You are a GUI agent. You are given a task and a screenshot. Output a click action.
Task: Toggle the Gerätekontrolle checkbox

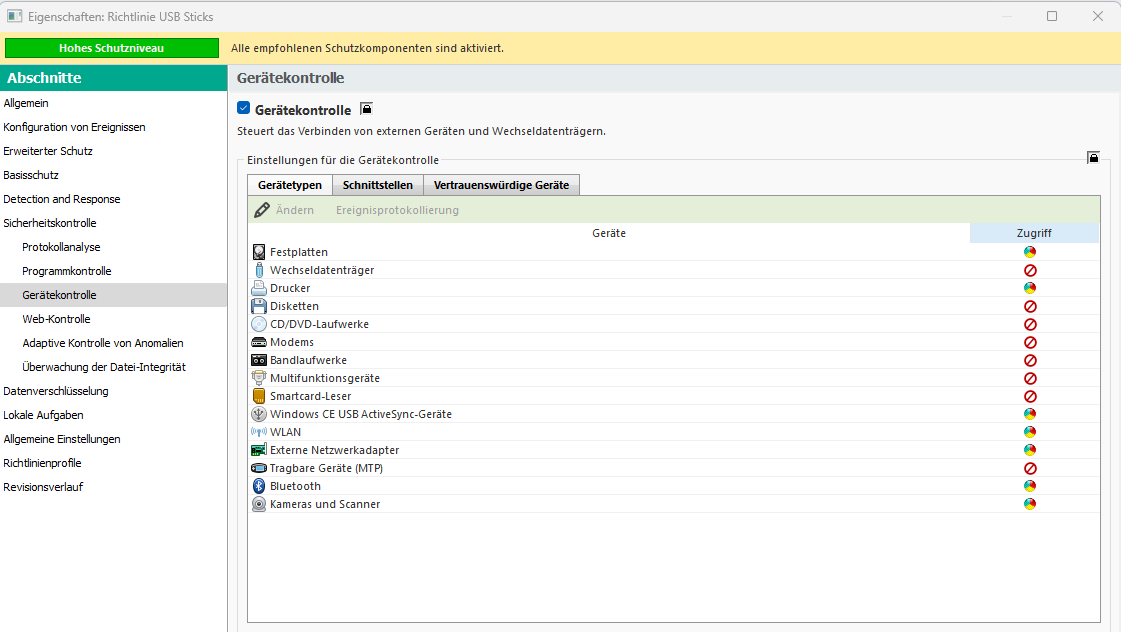click(244, 109)
